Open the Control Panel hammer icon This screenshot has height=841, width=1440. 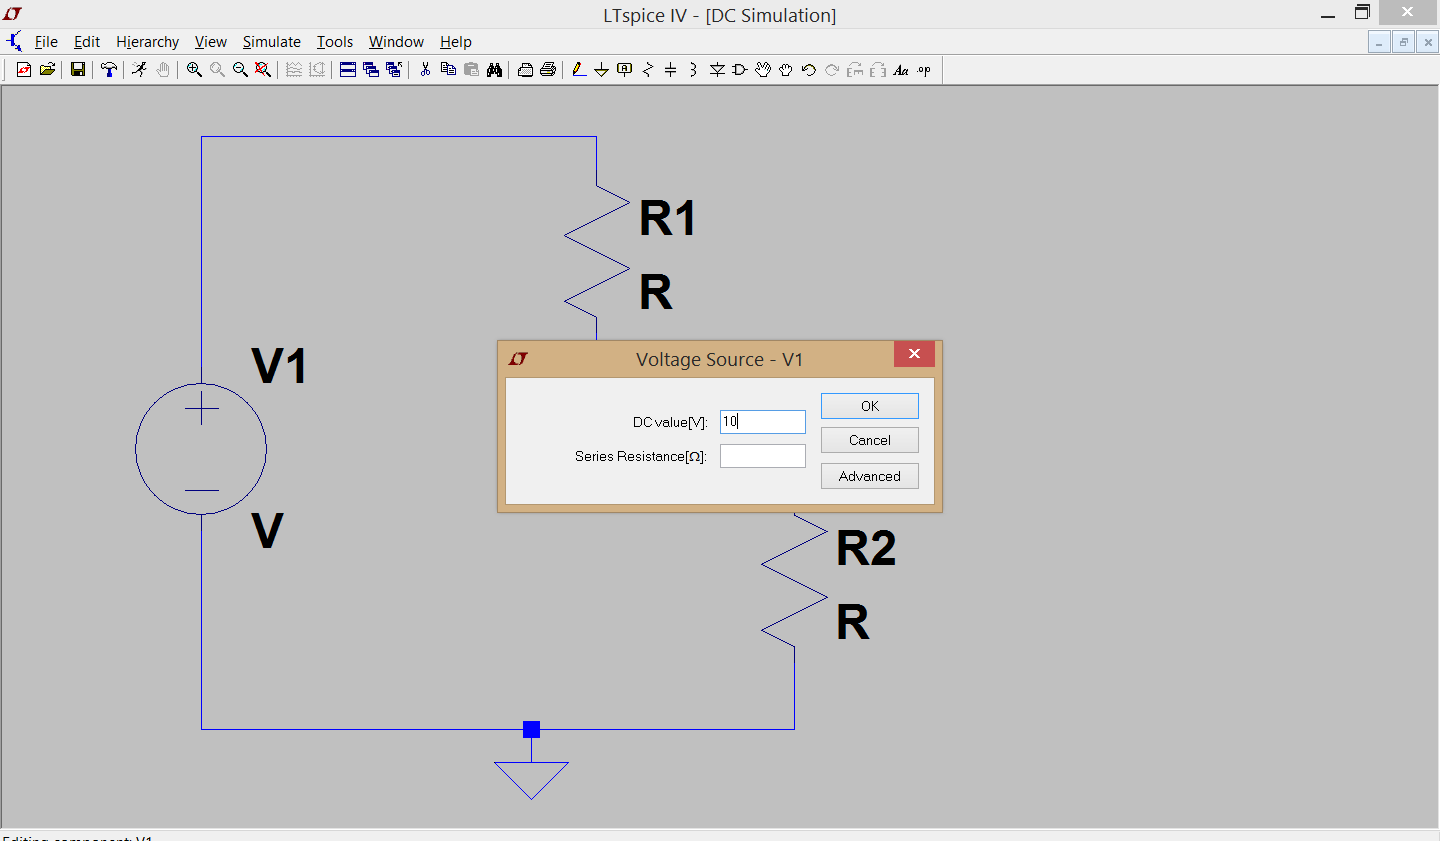point(108,70)
